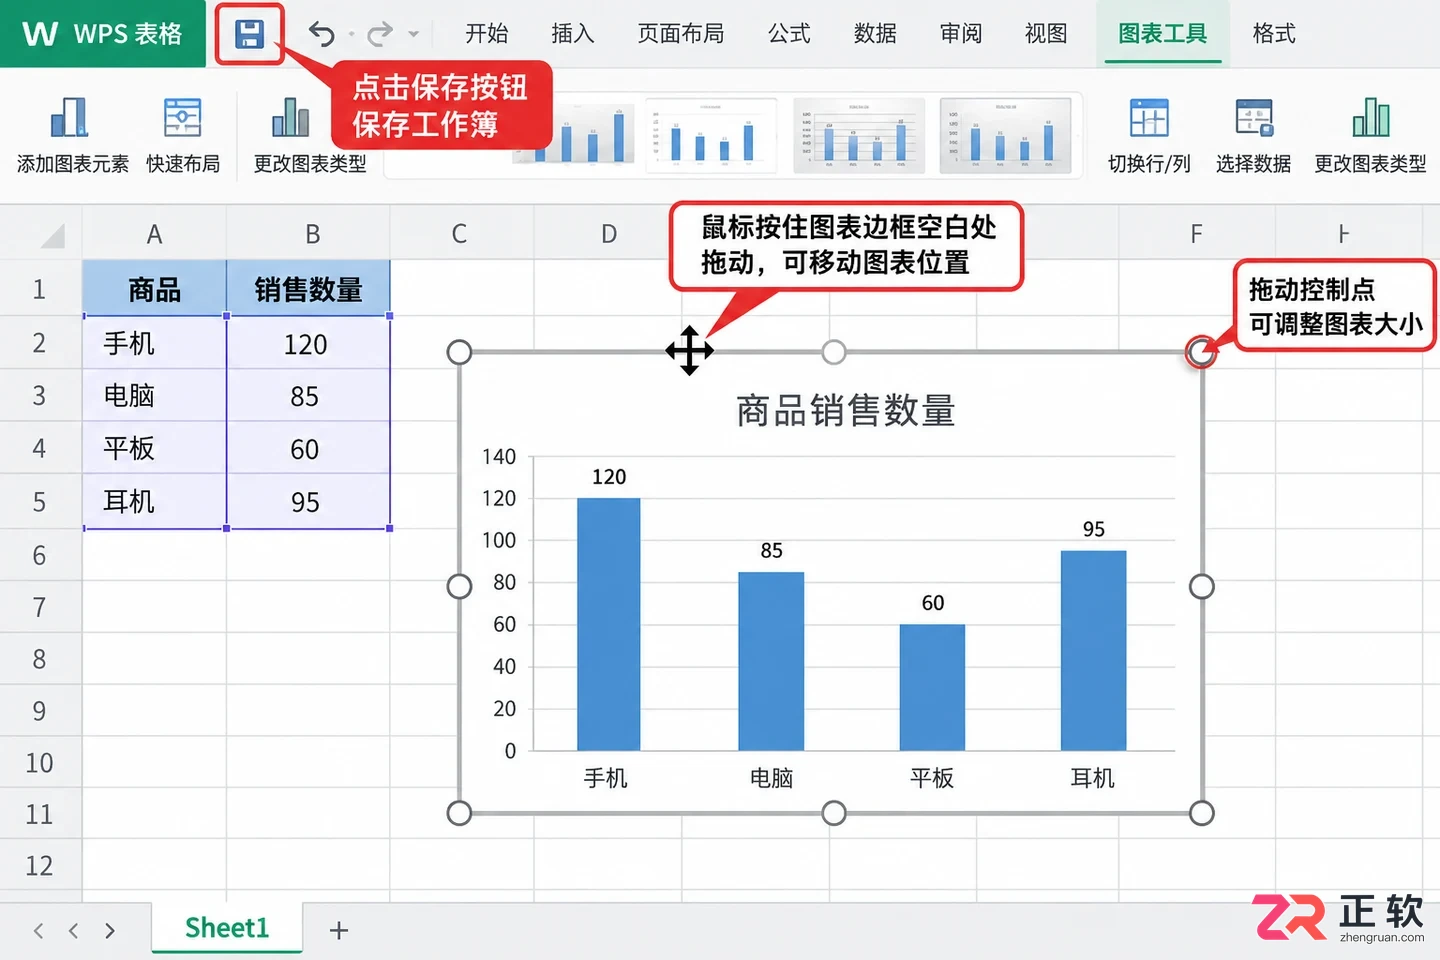Choose the third chart style thumbnail
This screenshot has height=960, width=1440.
click(858, 135)
